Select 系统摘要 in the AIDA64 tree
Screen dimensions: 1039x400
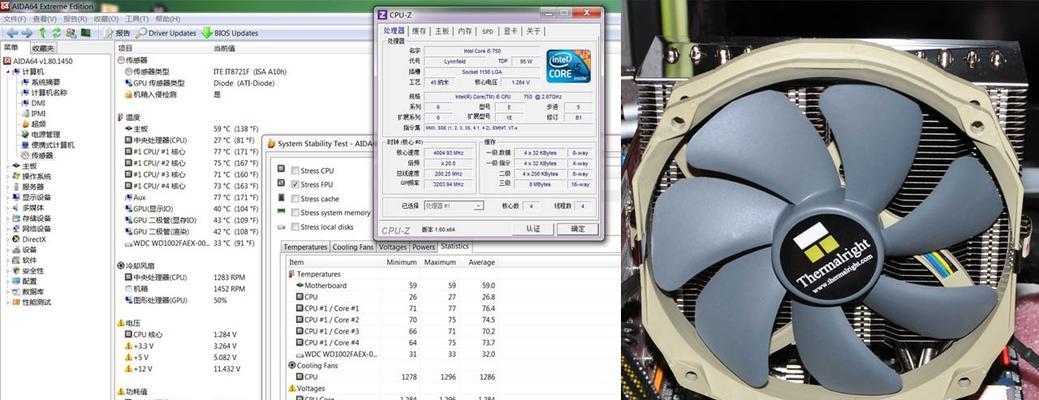40,82
